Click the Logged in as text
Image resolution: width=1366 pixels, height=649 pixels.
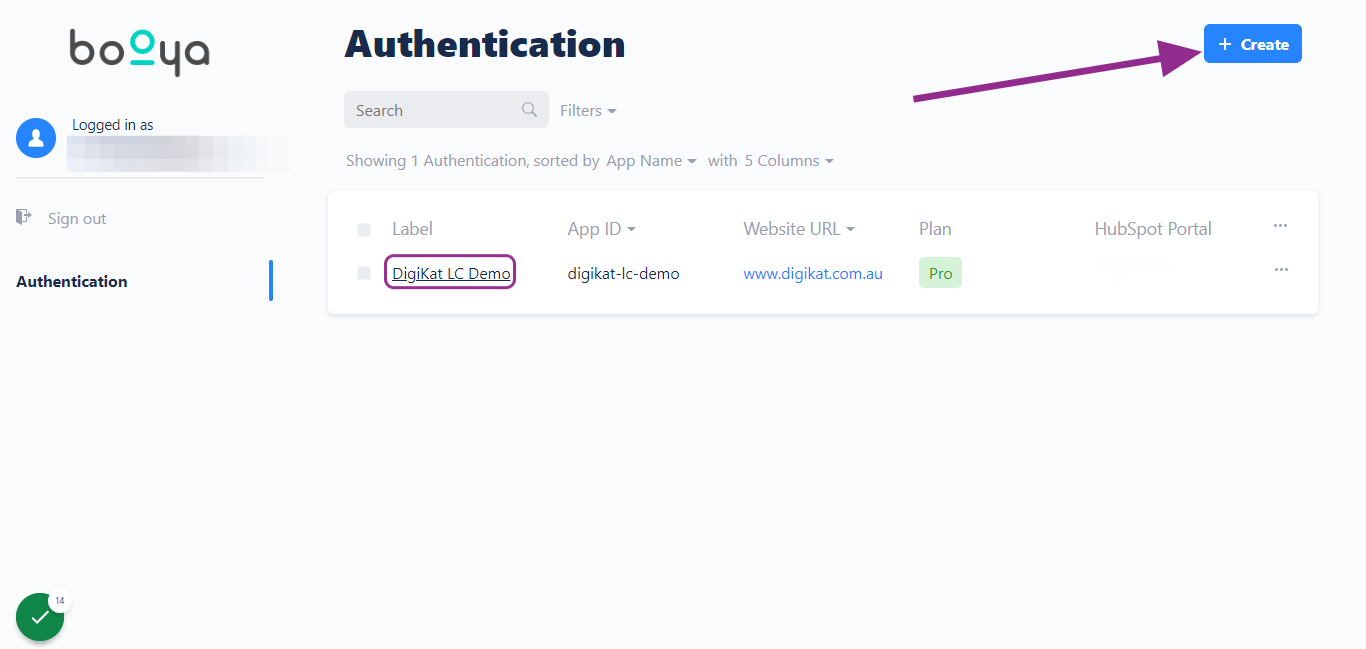coord(113,125)
